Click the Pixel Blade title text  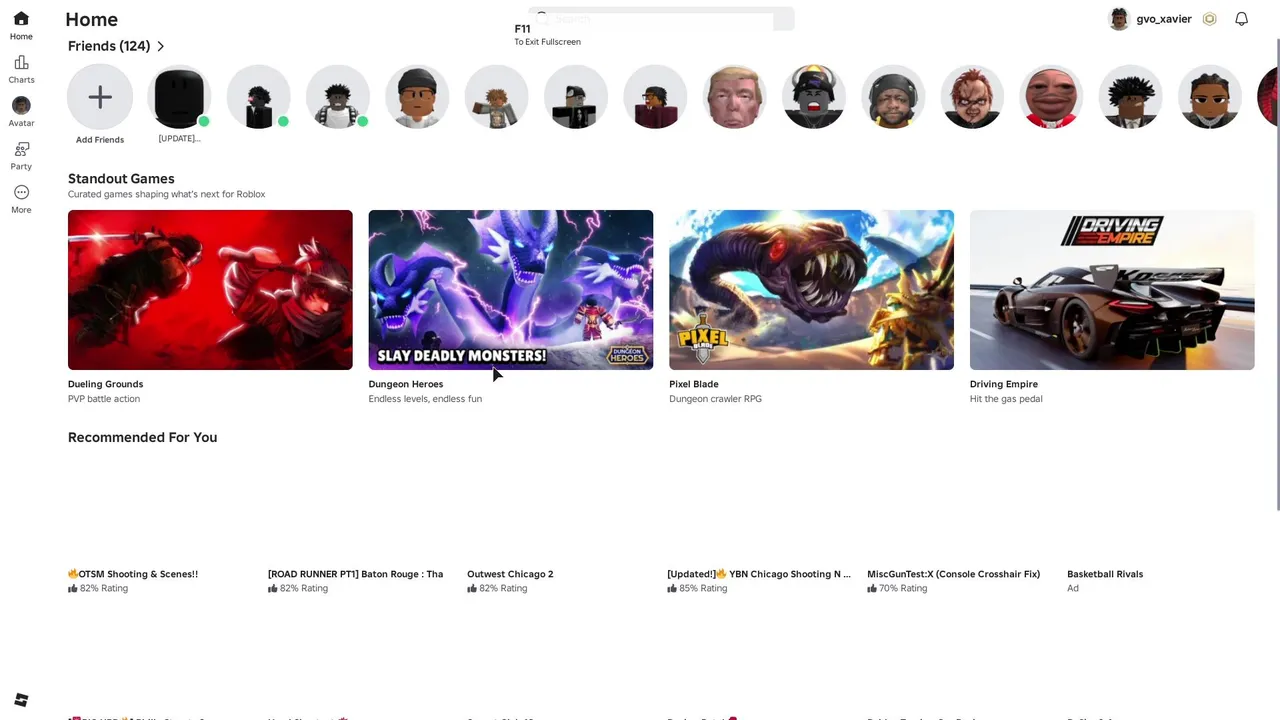click(694, 384)
